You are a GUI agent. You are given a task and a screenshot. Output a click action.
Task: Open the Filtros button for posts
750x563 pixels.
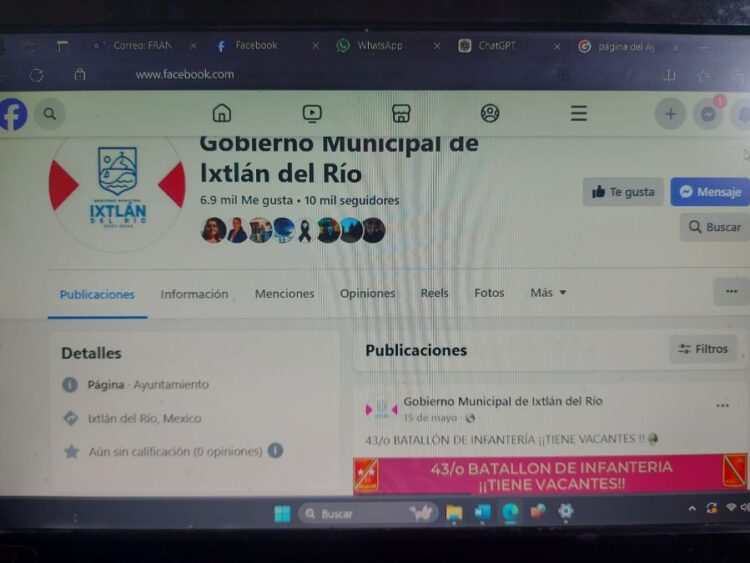point(703,349)
